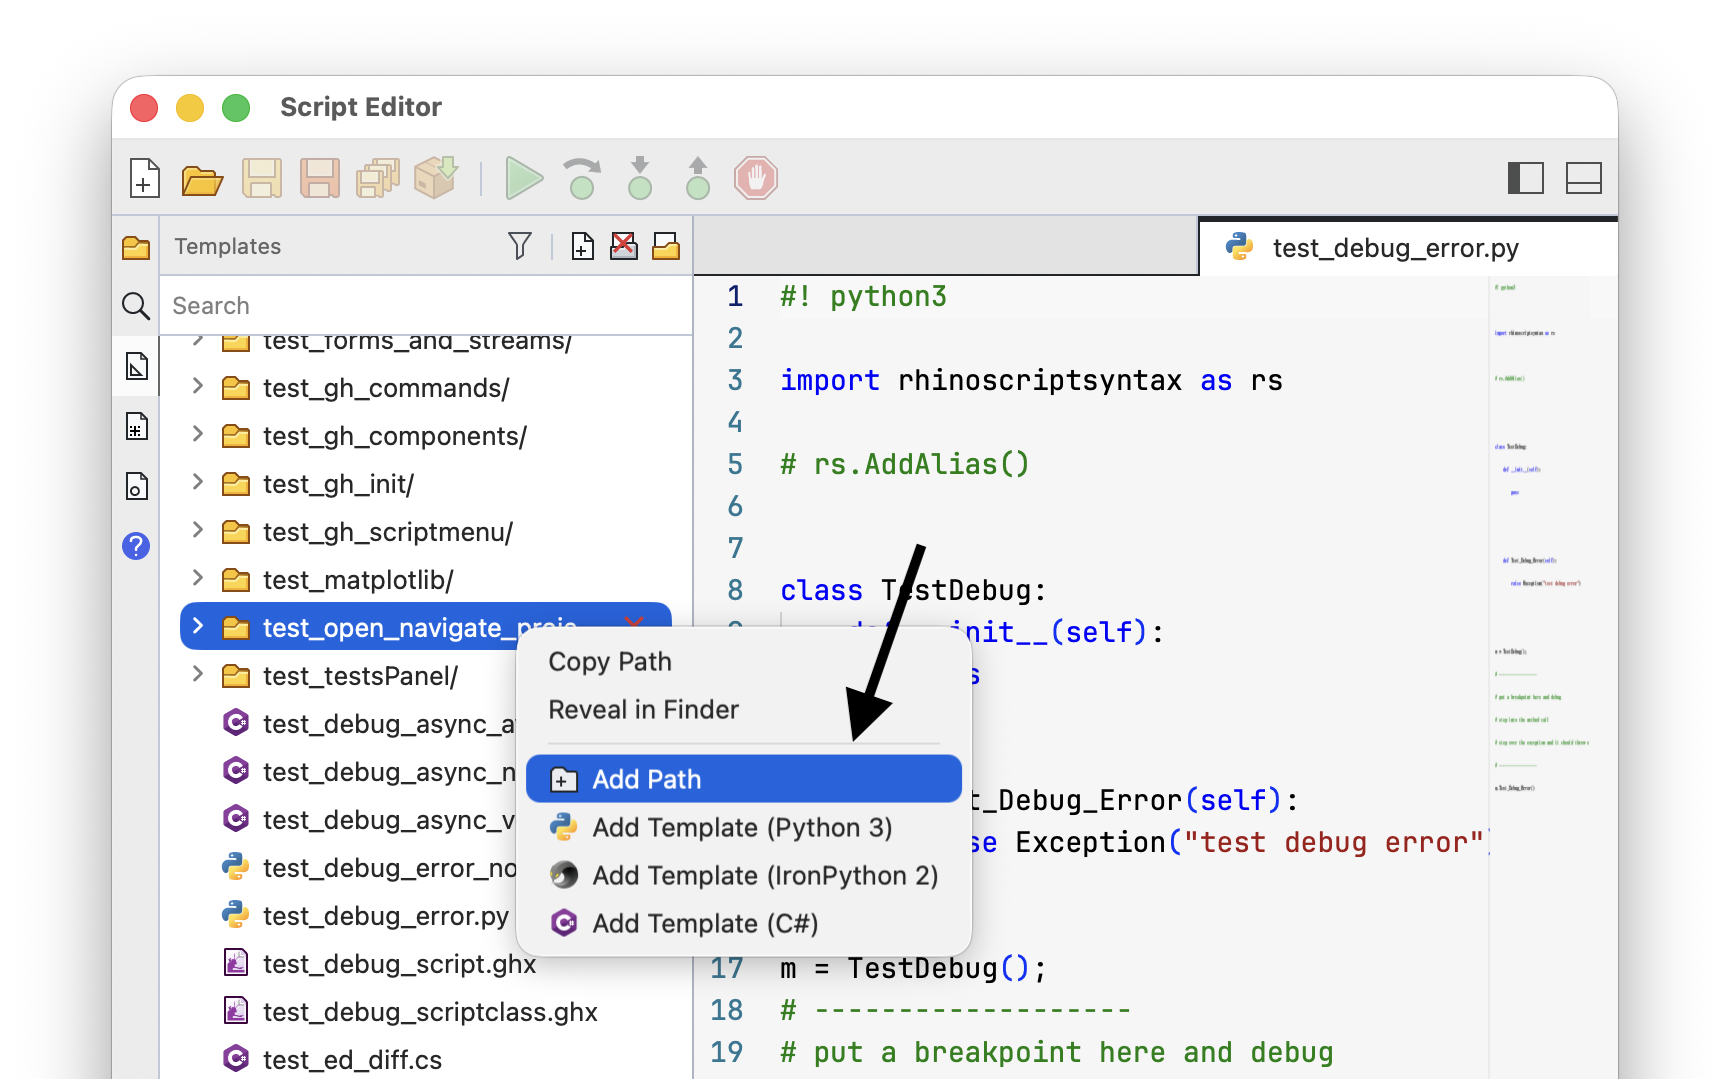1730x1079 pixels.
Task: Click the New Script file icon
Action: 145,179
